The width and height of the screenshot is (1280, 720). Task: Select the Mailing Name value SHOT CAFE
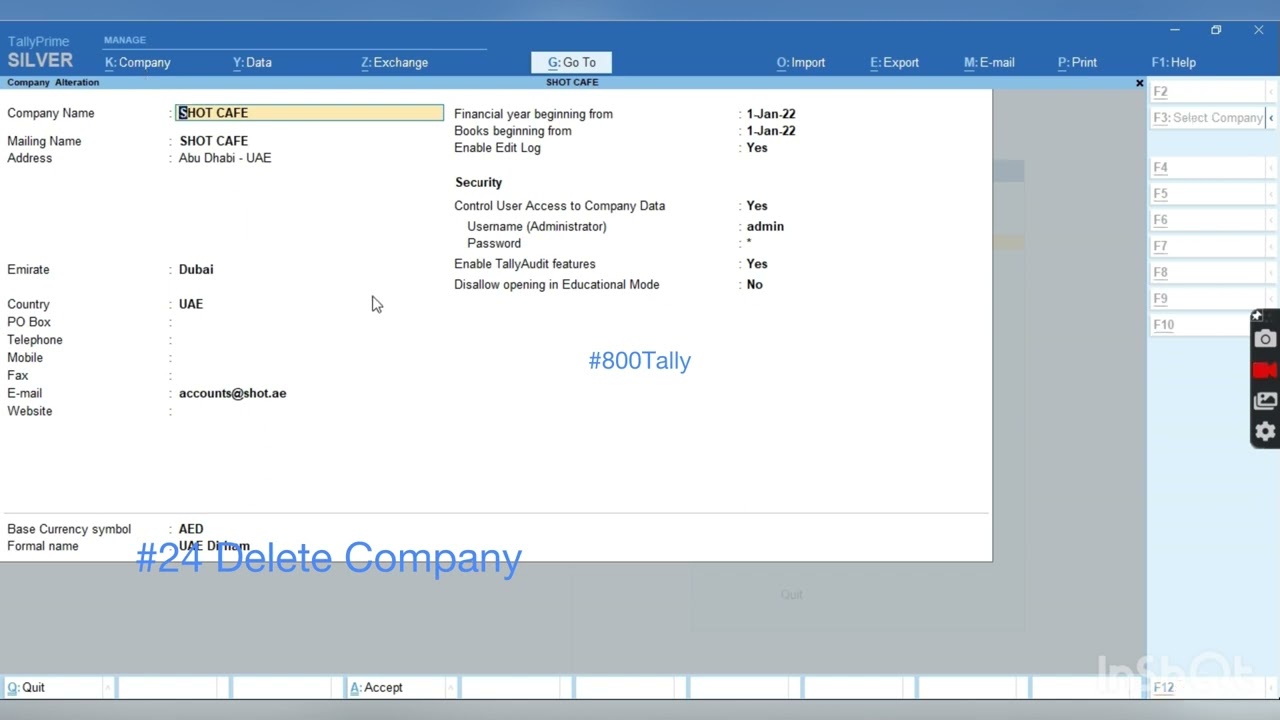(214, 141)
